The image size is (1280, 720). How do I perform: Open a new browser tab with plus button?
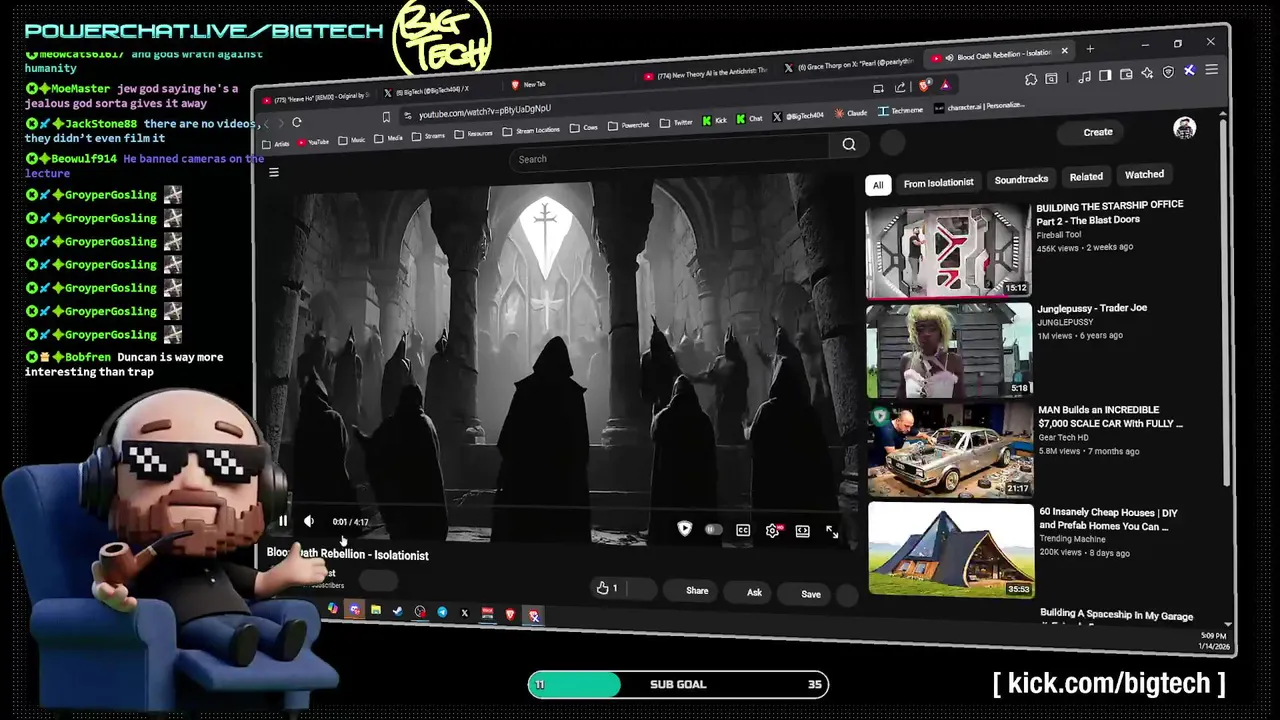coord(1090,49)
